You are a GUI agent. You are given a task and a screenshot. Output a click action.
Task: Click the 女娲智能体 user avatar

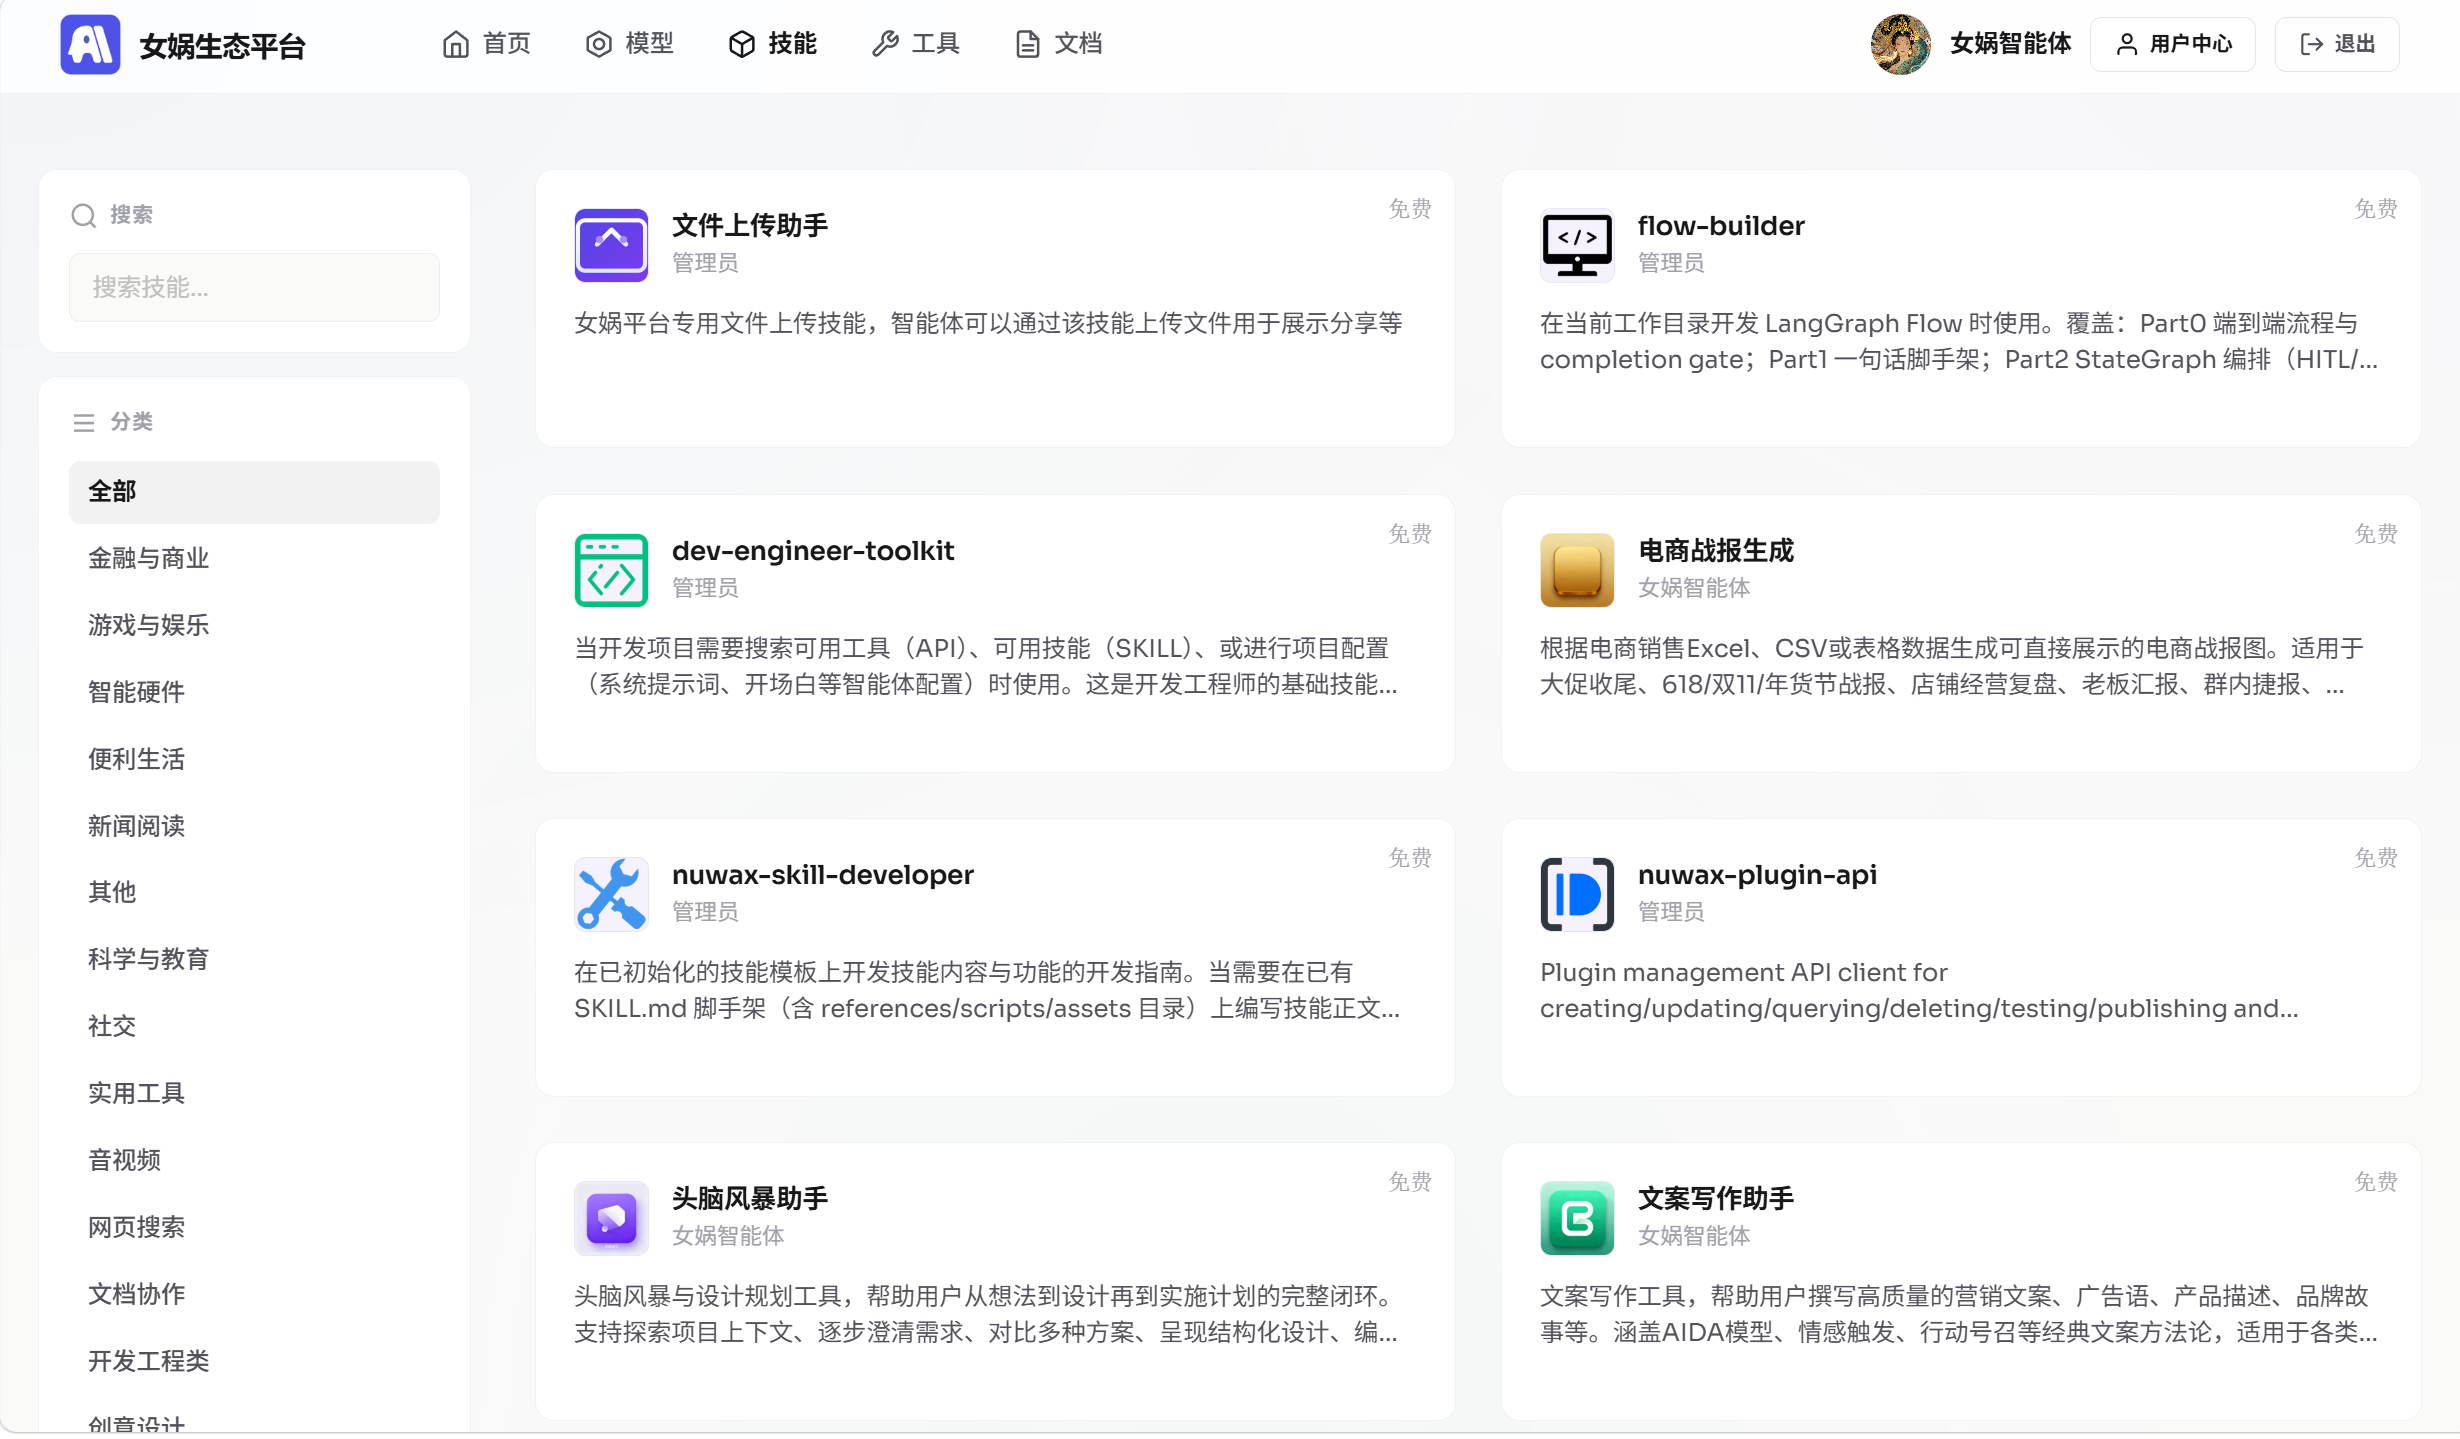coord(1900,44)
